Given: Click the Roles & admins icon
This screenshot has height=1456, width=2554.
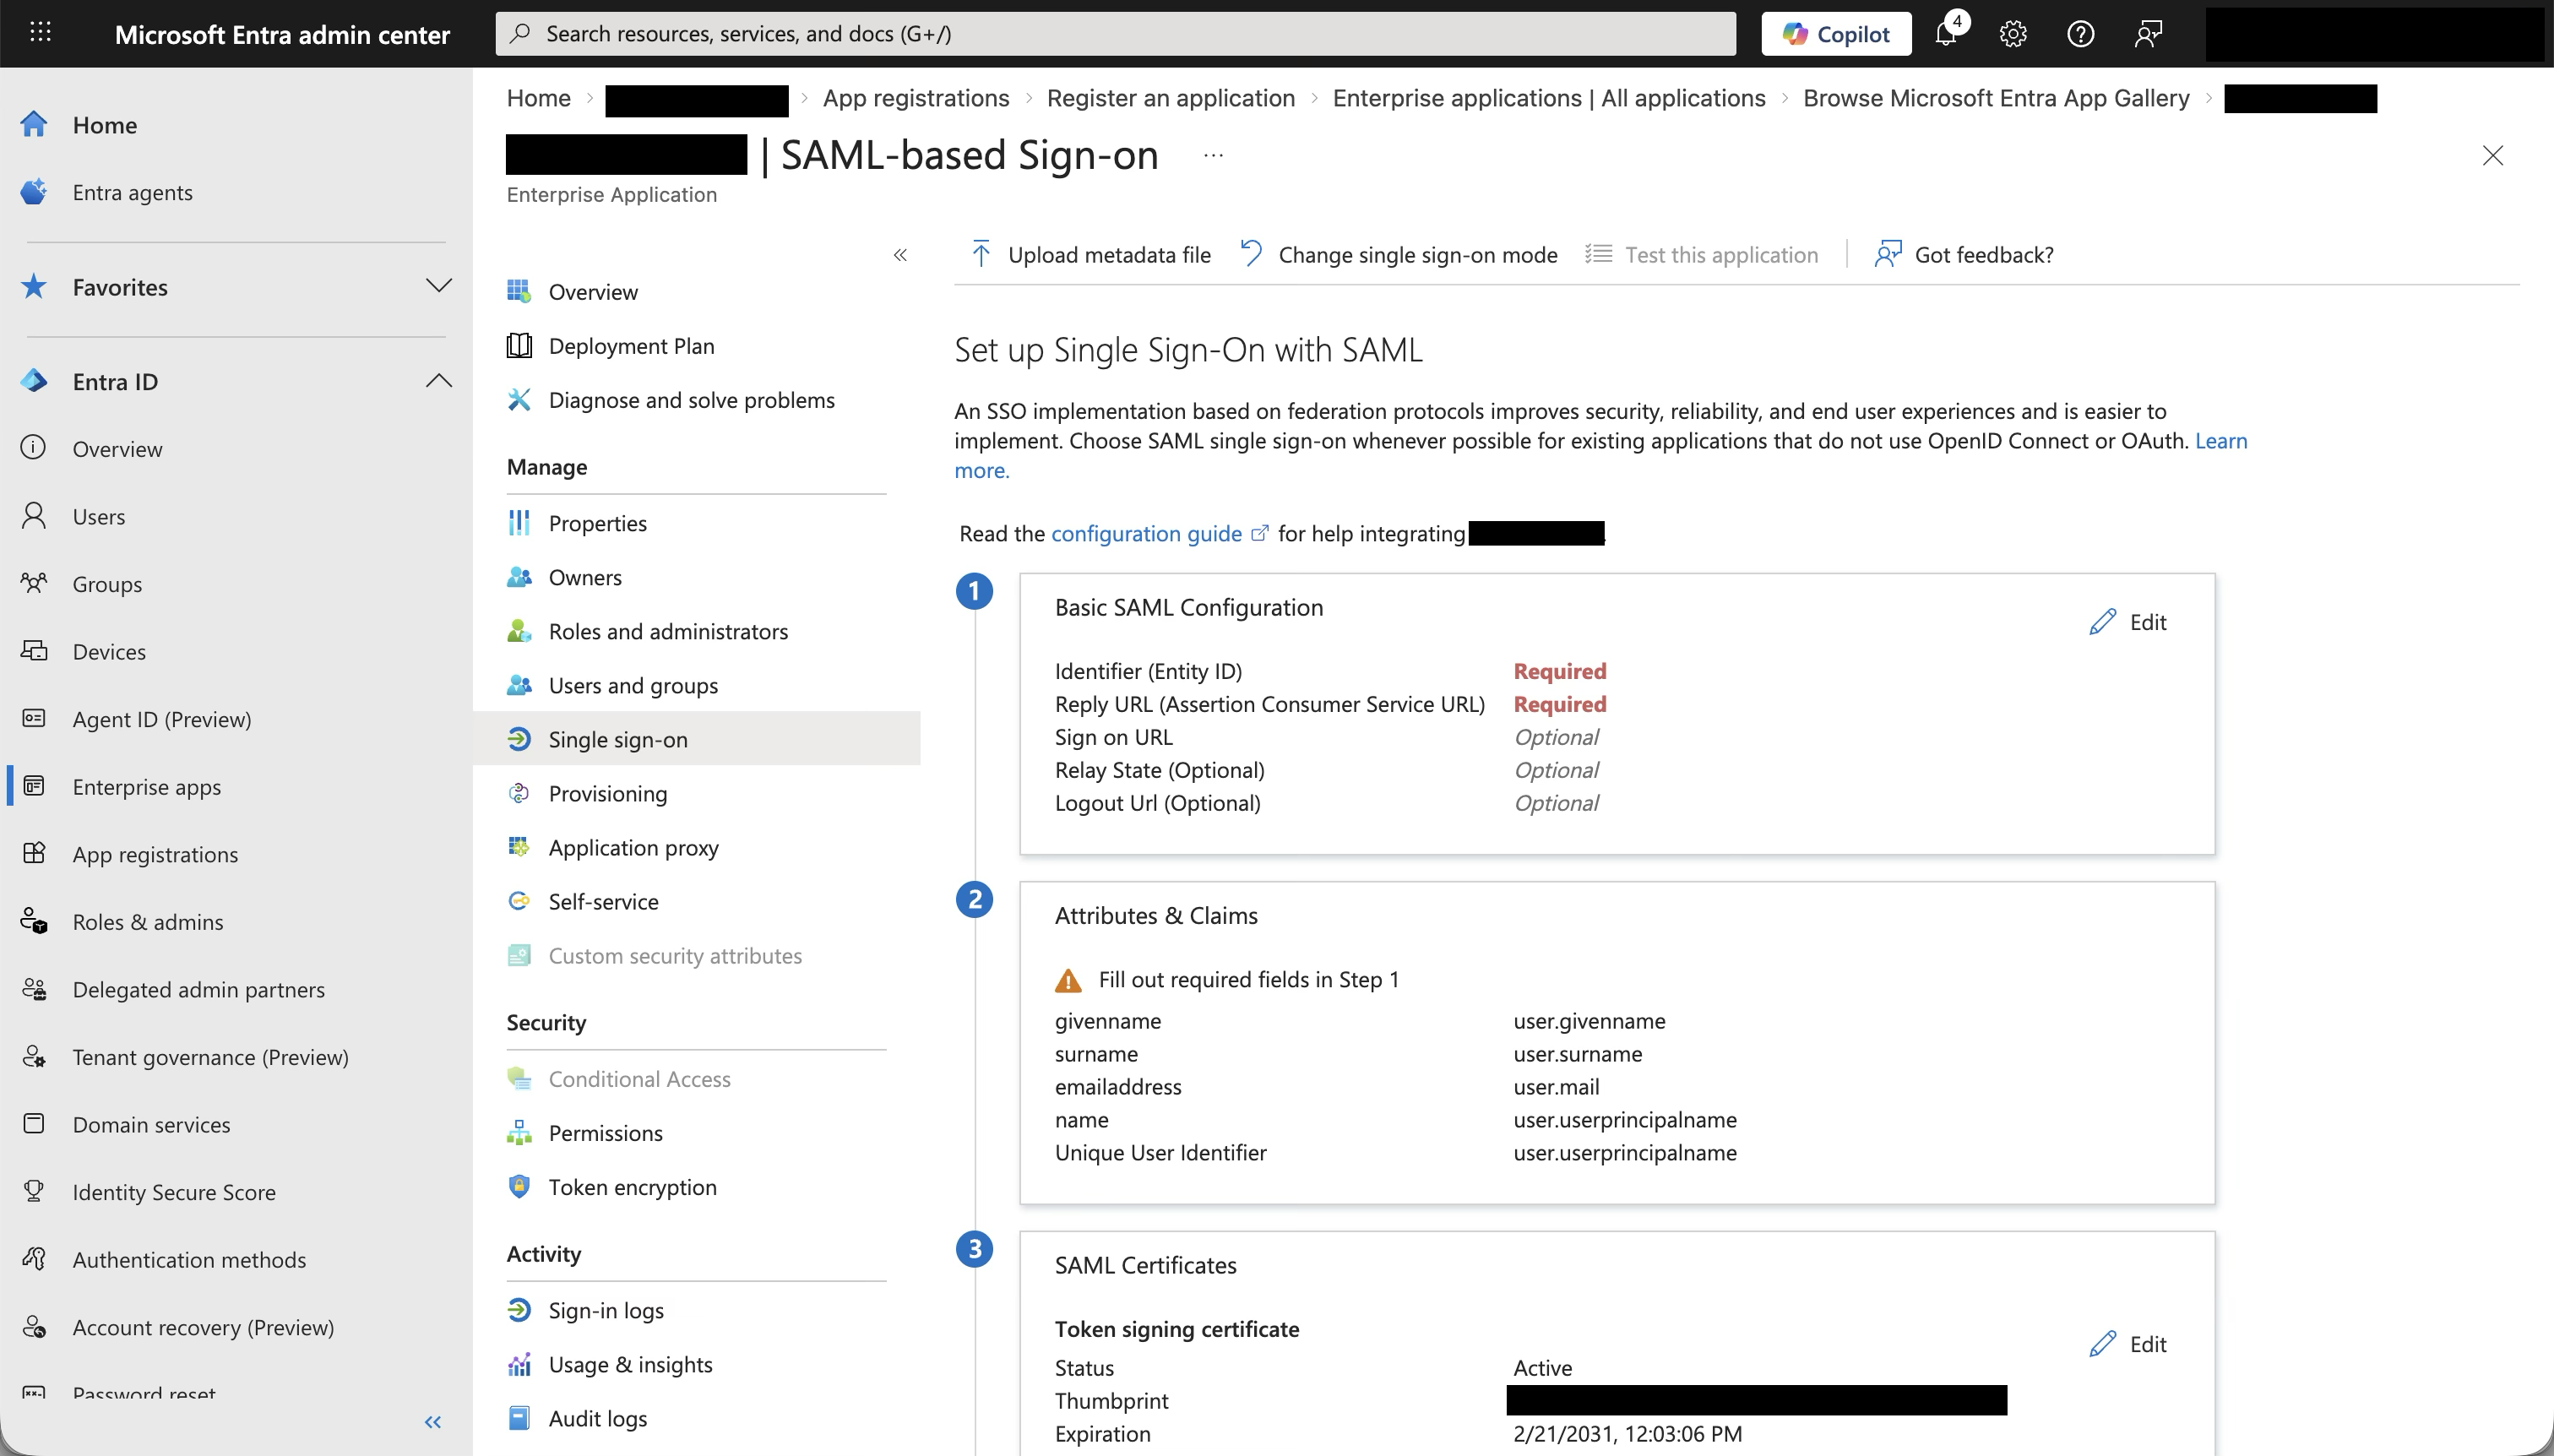Looking at the screenshot, I should (34, 921).
